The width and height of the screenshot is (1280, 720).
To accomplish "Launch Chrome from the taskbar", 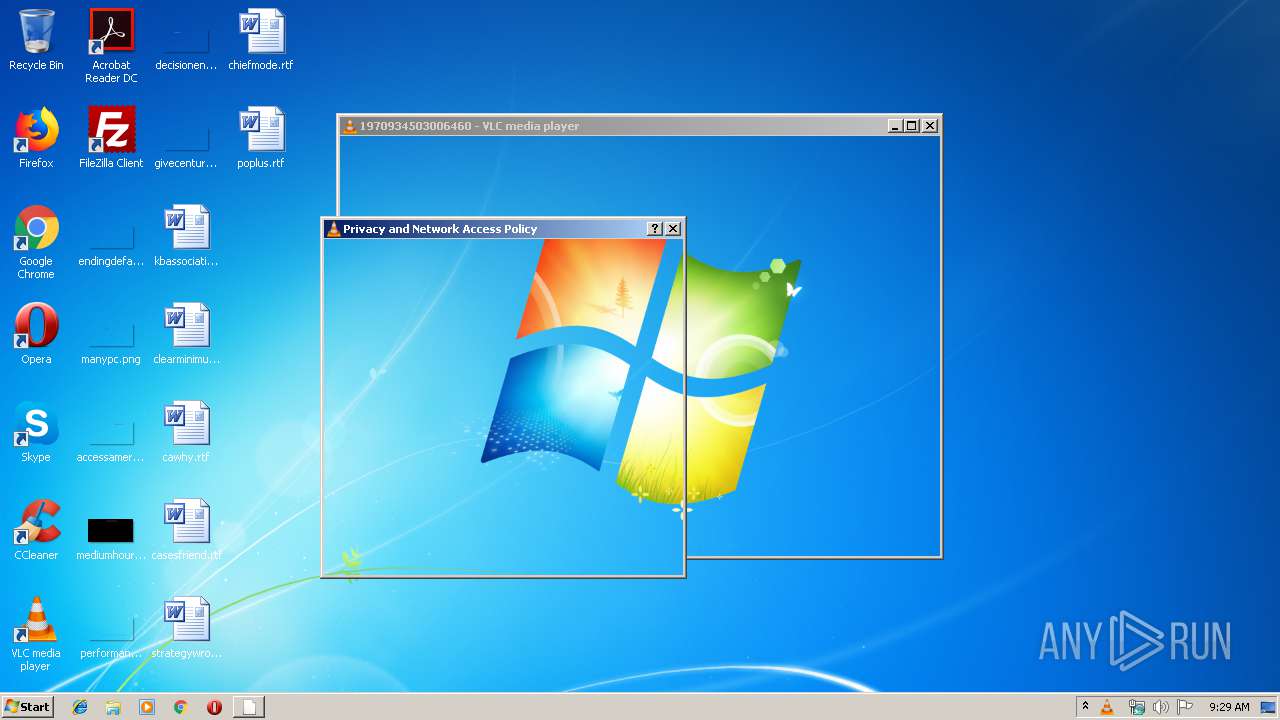I will pos(180,707).
